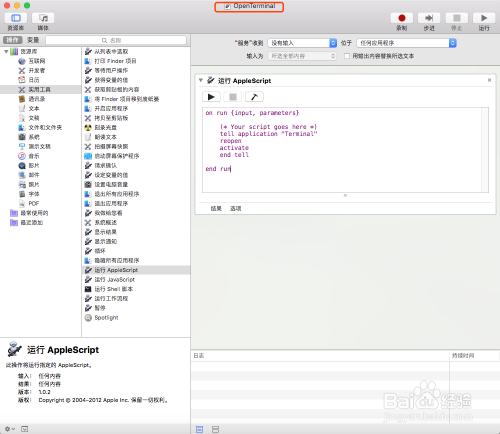Select the 打印 Finder 项目 action

coord(115,61)
